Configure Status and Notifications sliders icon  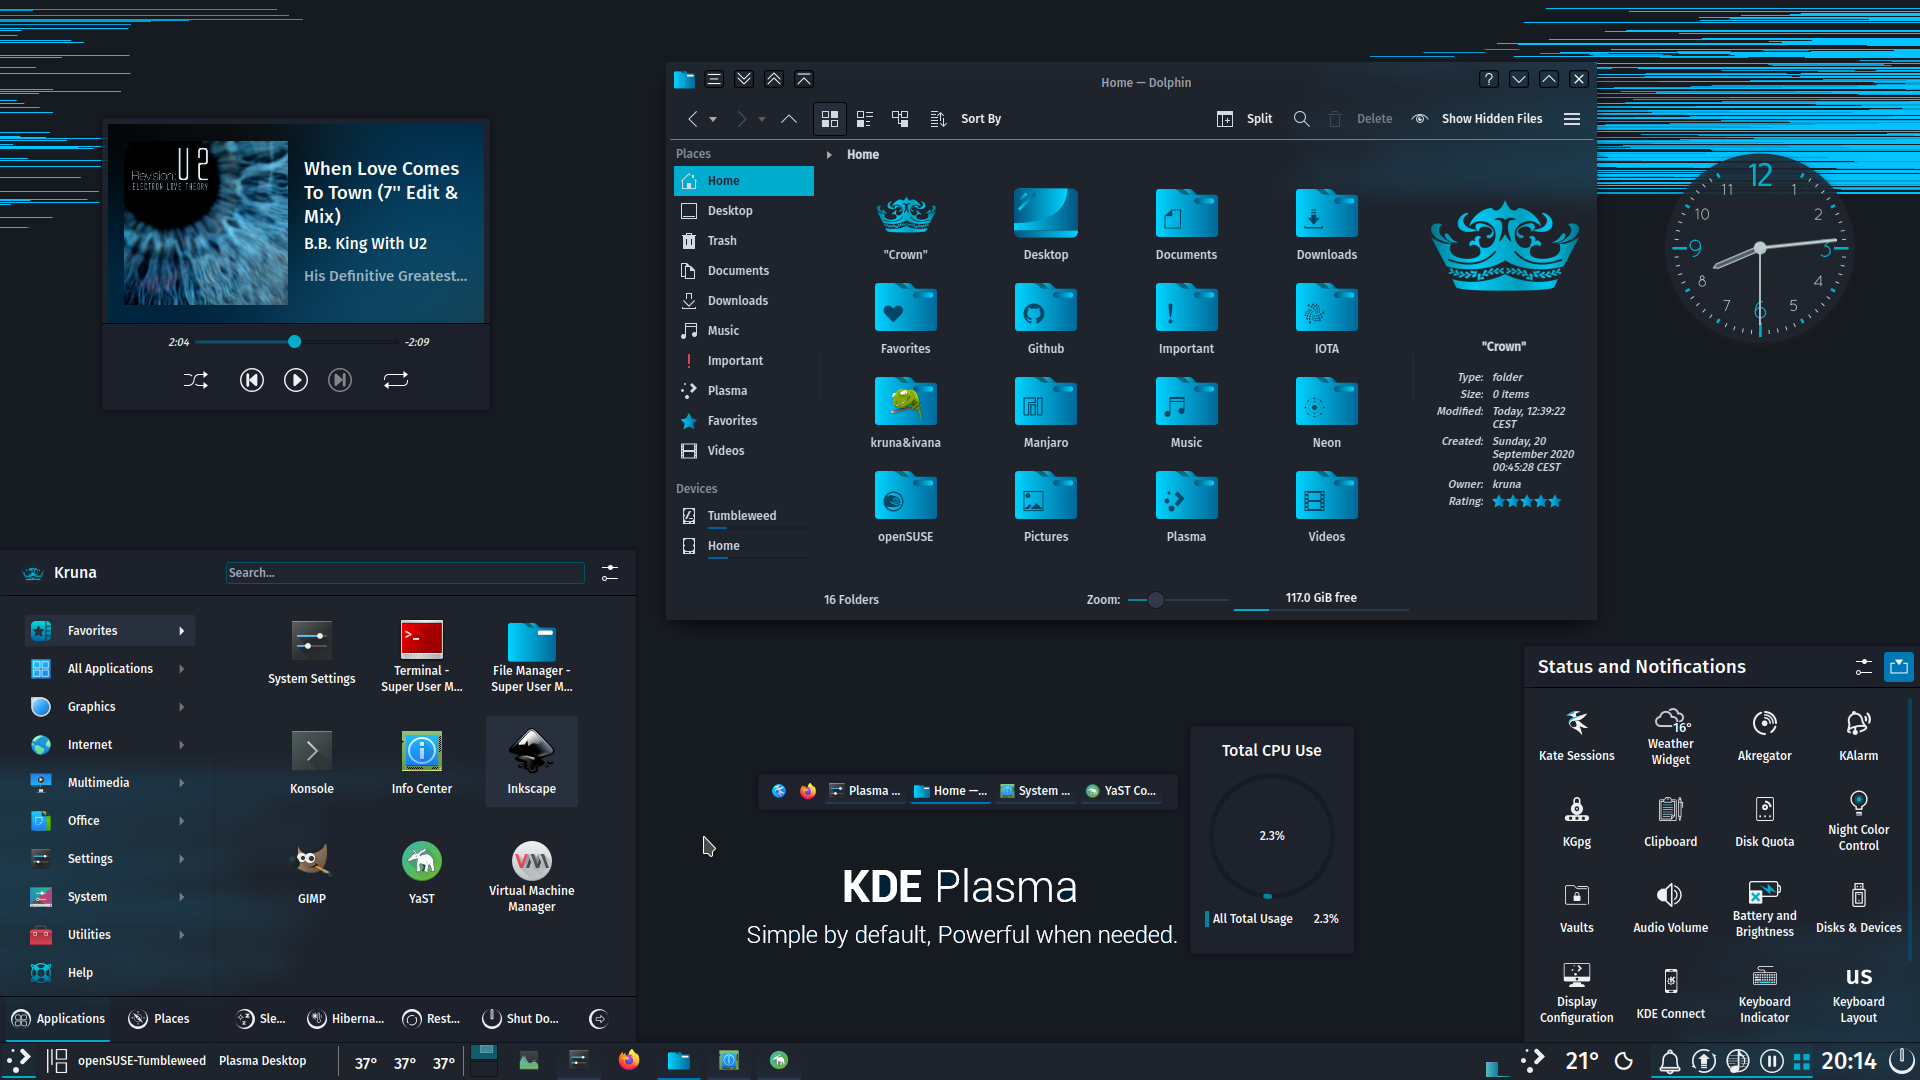click(1864, 667)
